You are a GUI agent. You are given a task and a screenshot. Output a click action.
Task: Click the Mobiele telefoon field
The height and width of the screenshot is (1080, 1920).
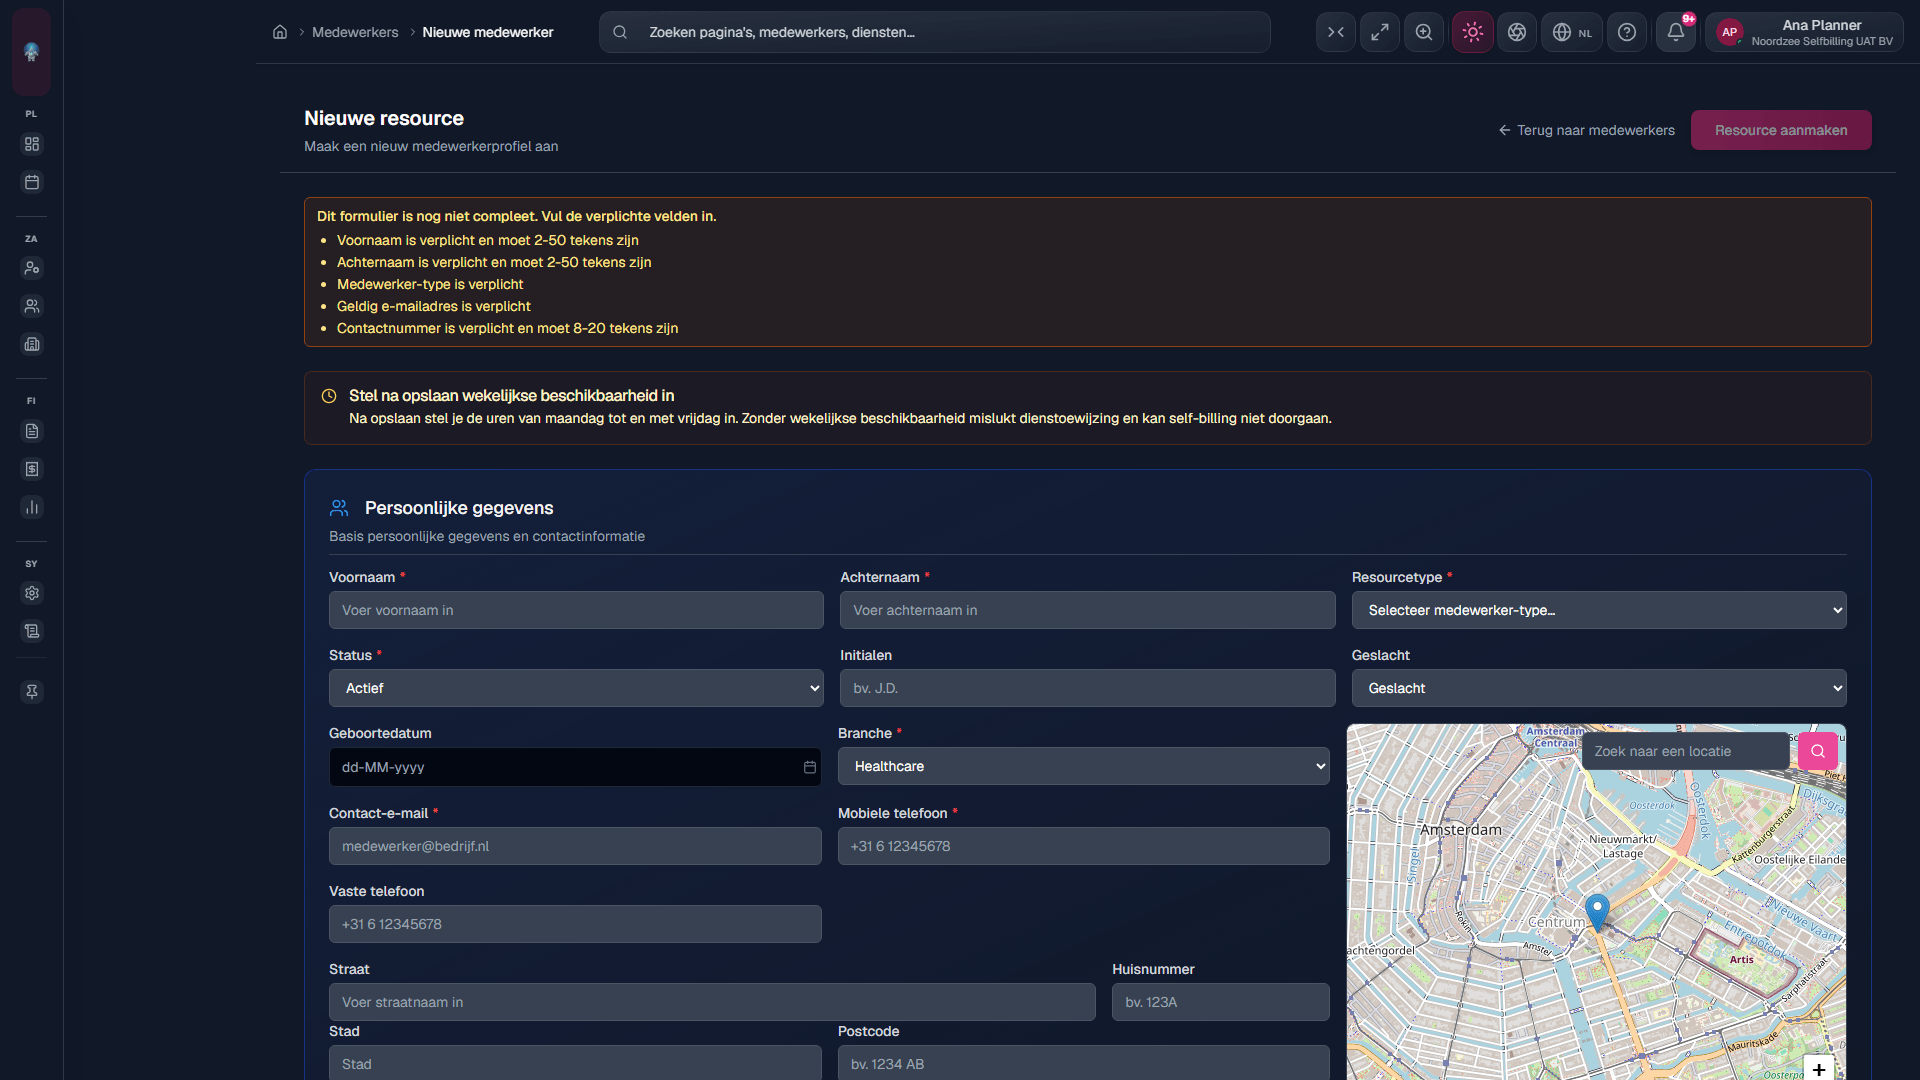pos(1084,846)
